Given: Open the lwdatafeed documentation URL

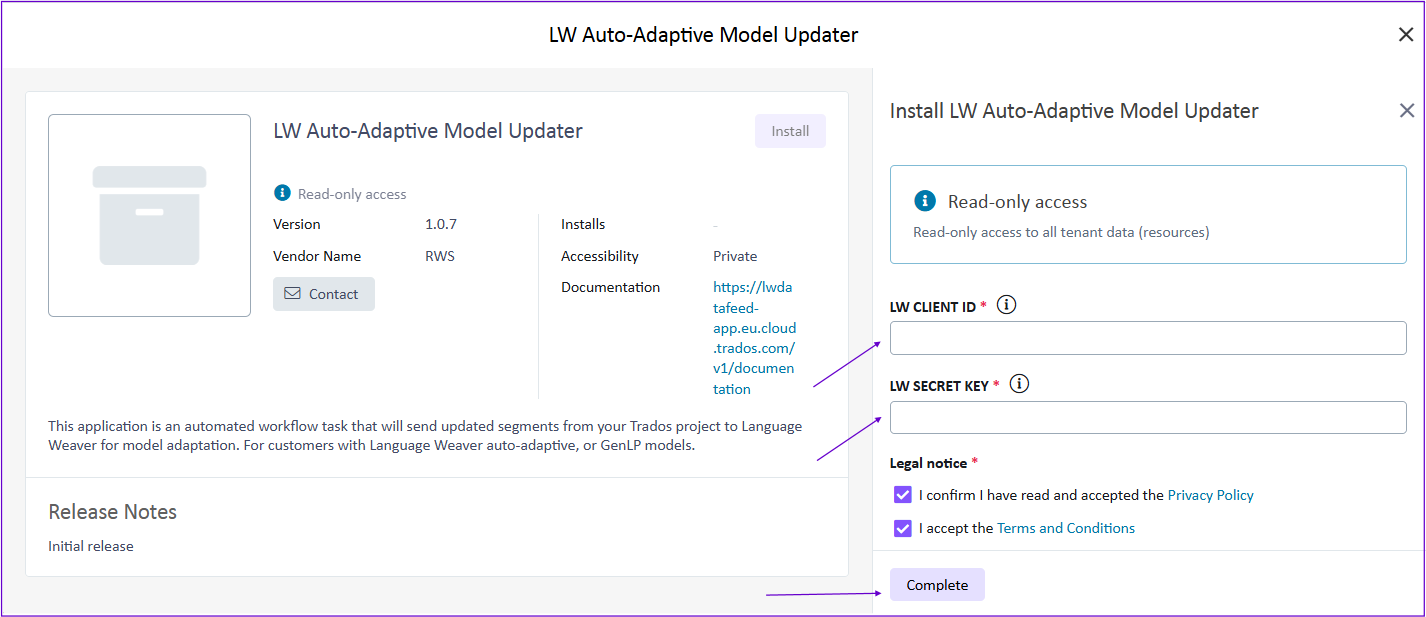Looking at the screenshot, I should click(x=754, y=338).
